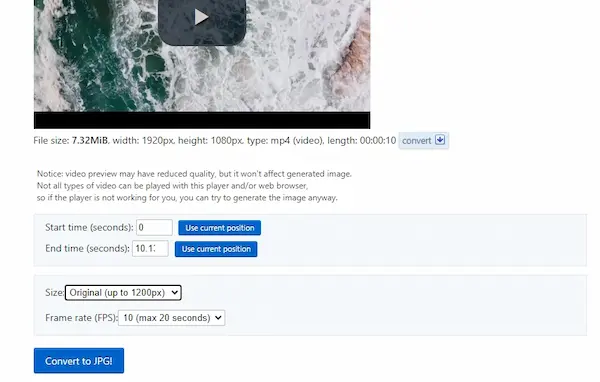Open the Size dropdown showing Original
This screenshot has width=600, height=382.
(123, 293)
